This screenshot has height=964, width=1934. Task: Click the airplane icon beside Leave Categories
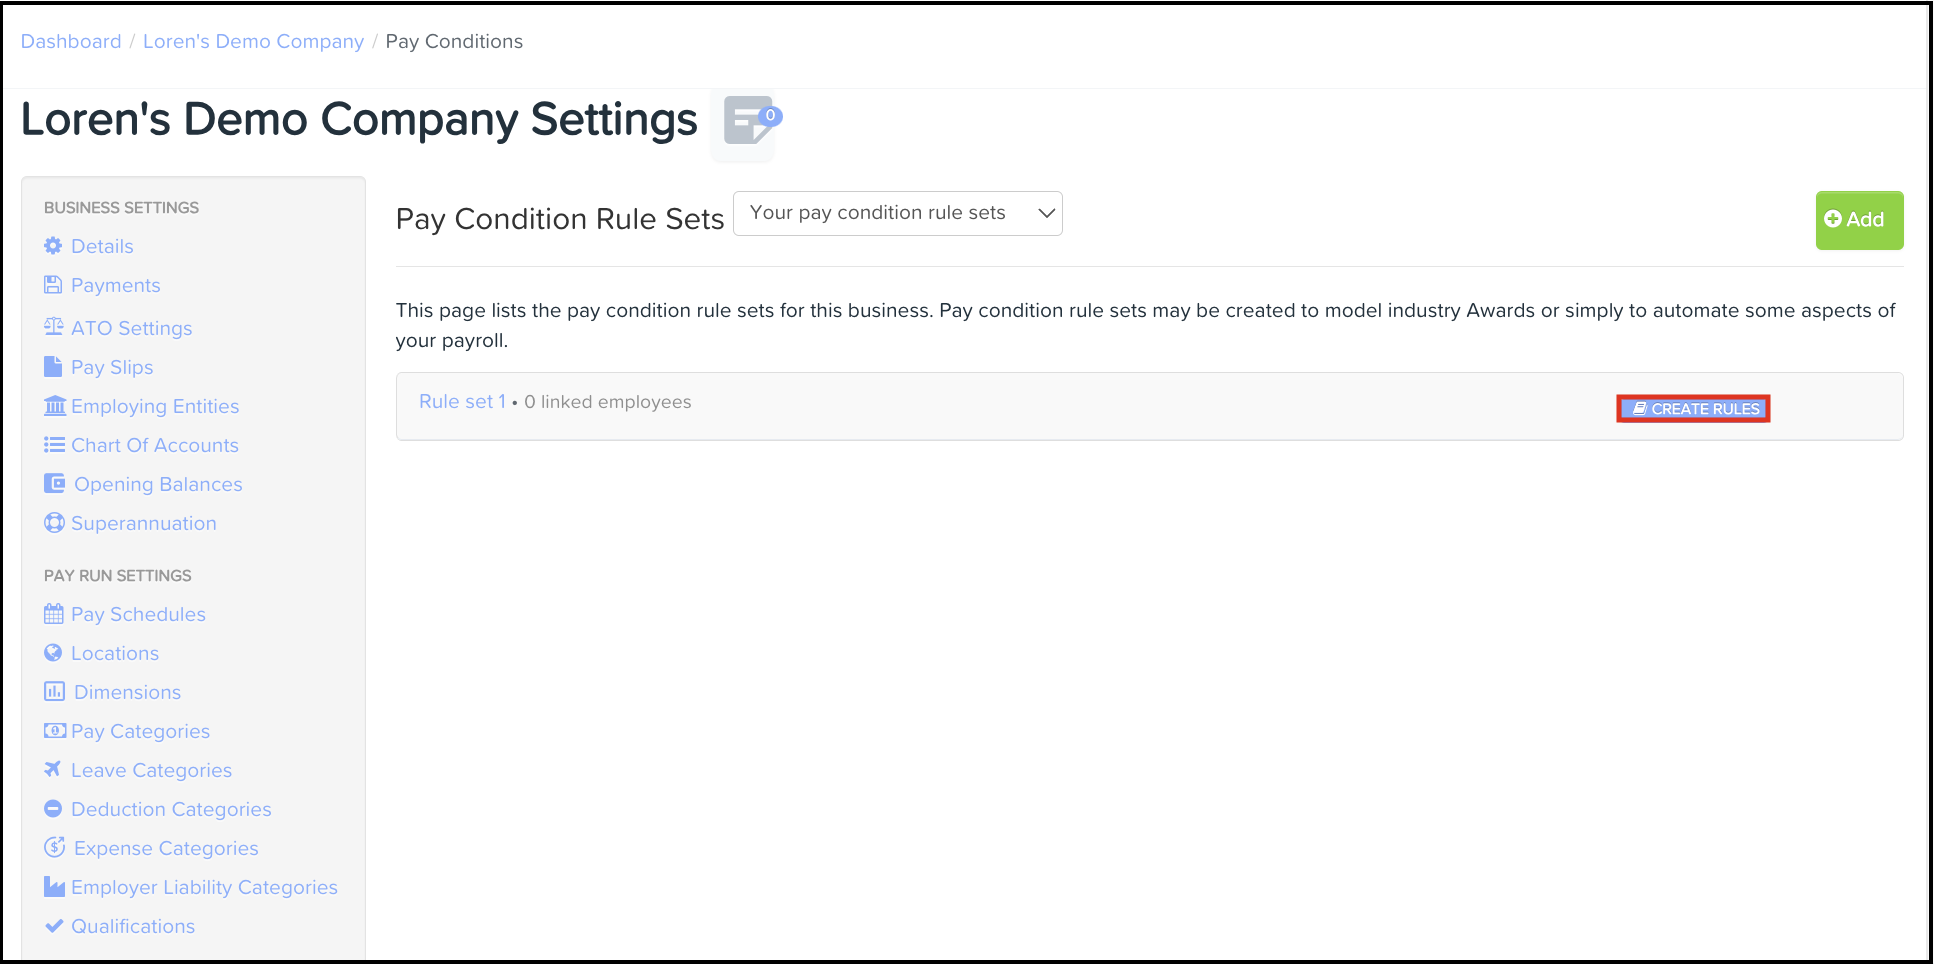click(53, 769)
